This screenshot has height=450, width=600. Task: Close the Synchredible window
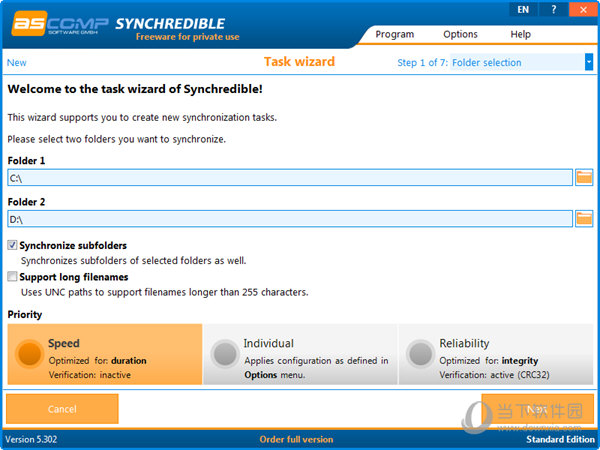[x=583, y=10]
